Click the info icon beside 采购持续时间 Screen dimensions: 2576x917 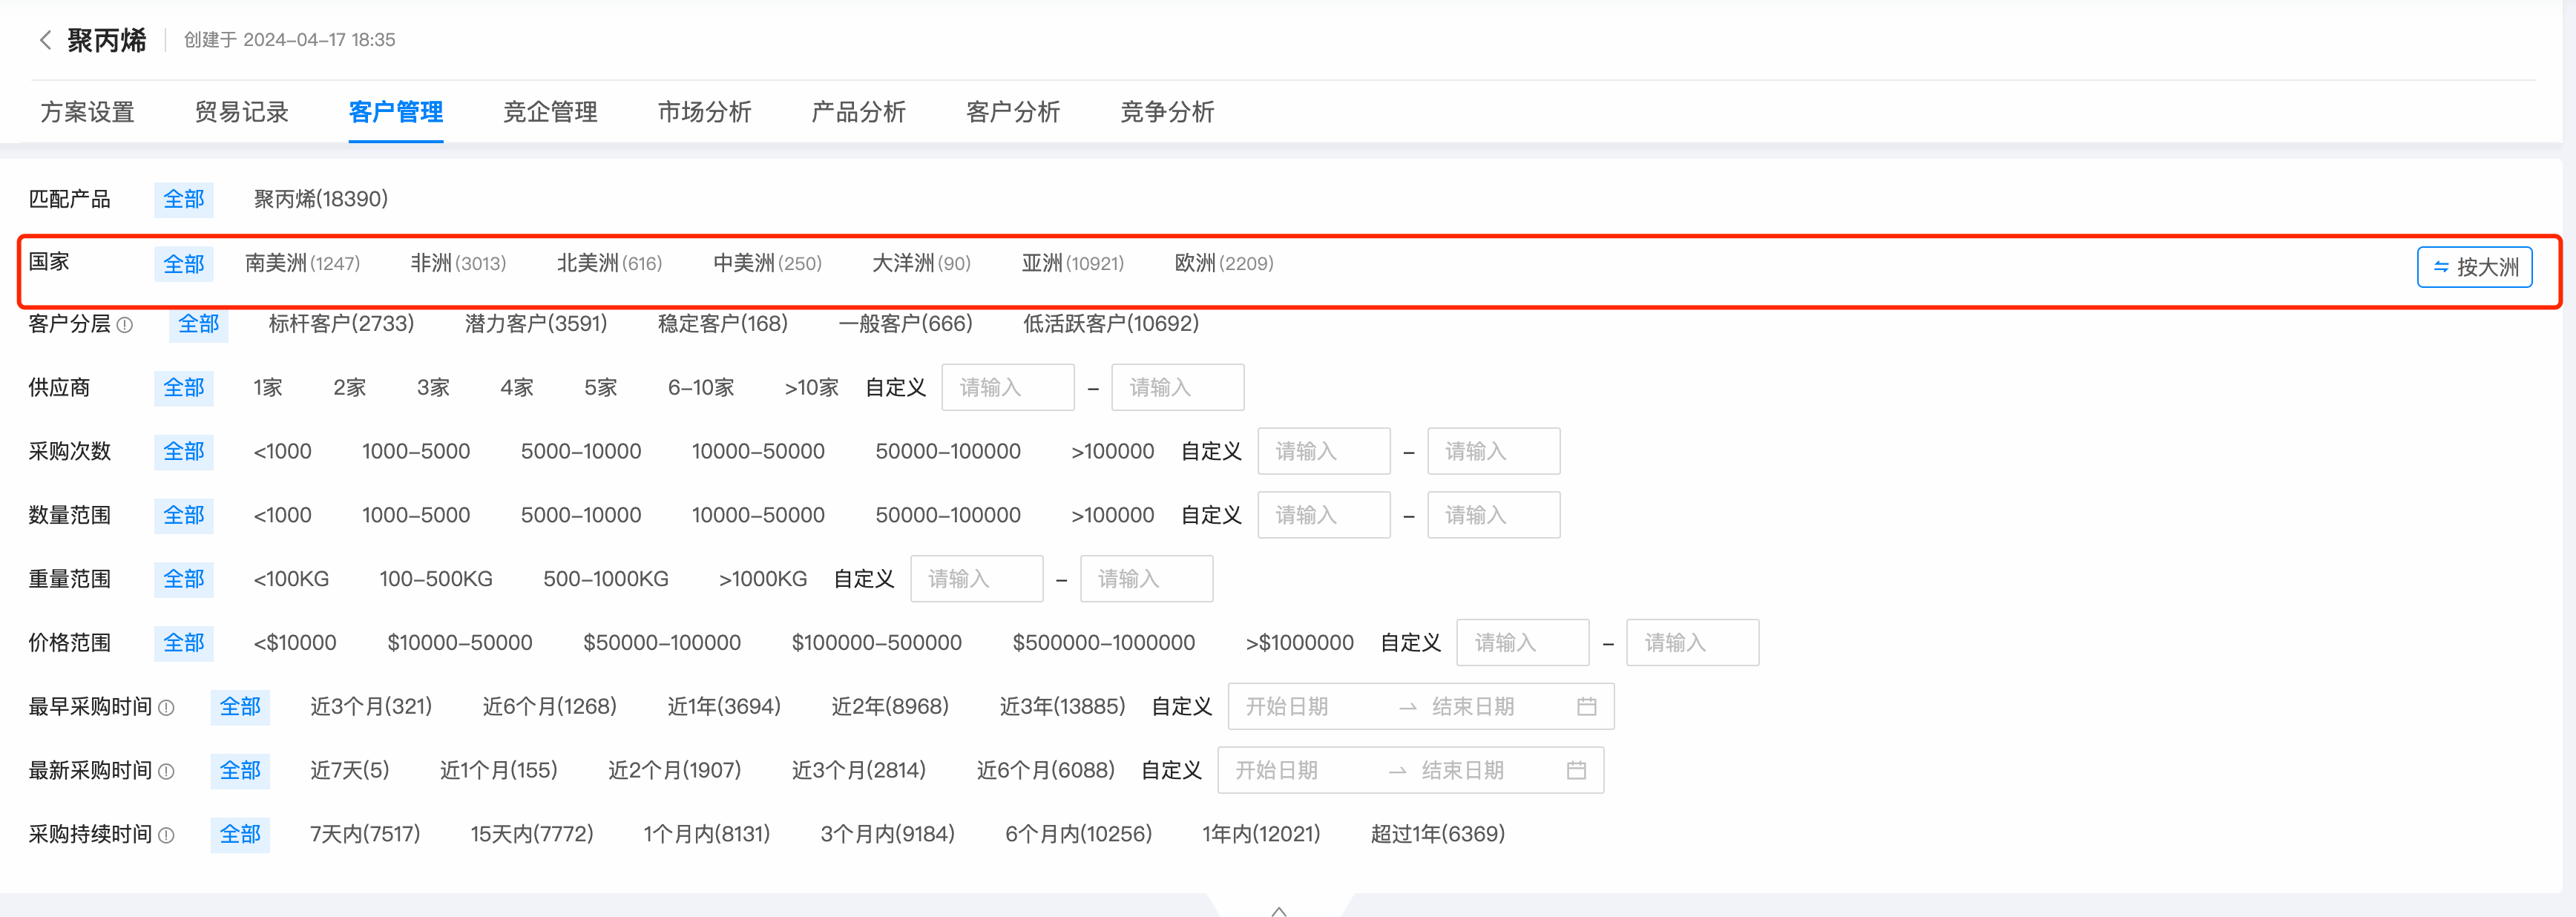(168, 835)
